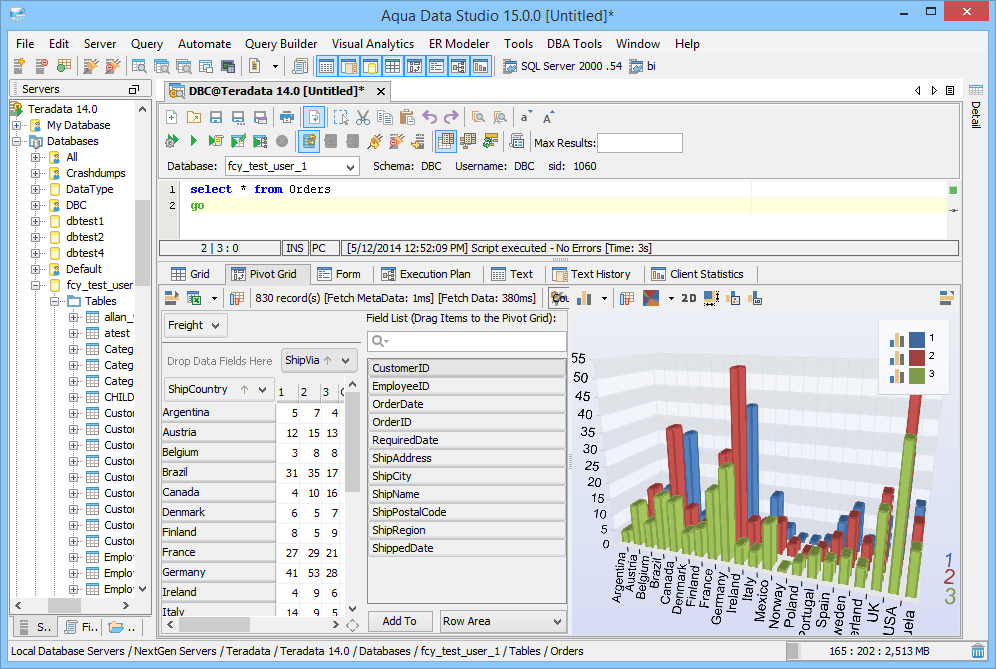Screen dimensions: 996x669
Task: Click the green legend swatch for series 3
Action: tap(917, 375)
